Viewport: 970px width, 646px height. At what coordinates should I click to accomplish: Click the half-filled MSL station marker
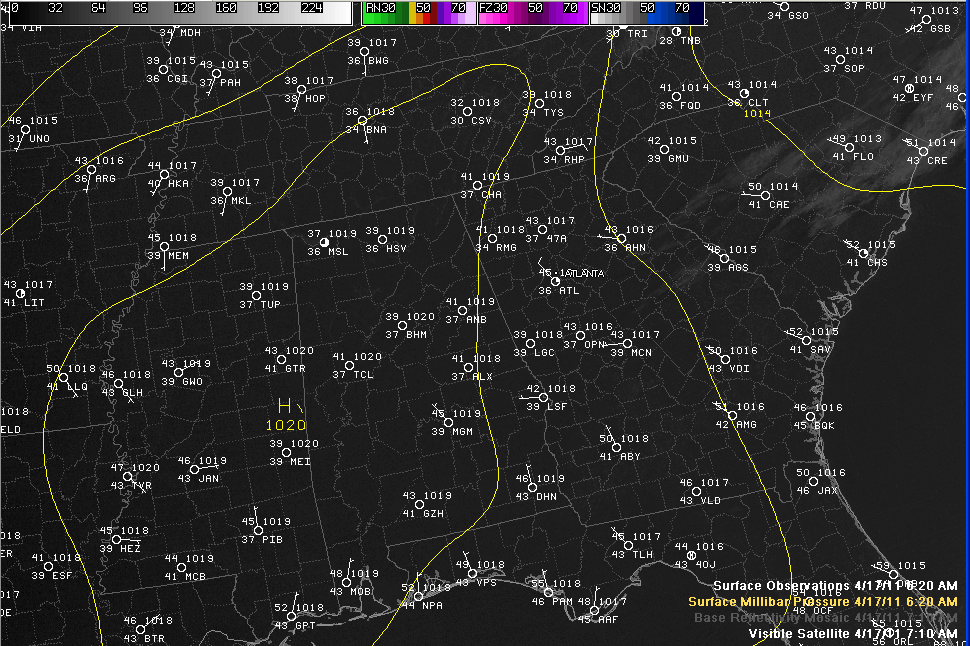(324, 242)
